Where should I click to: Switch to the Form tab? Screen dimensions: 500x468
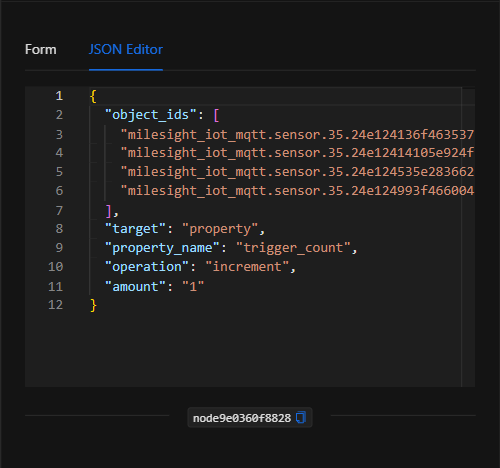tap(41, 49)
